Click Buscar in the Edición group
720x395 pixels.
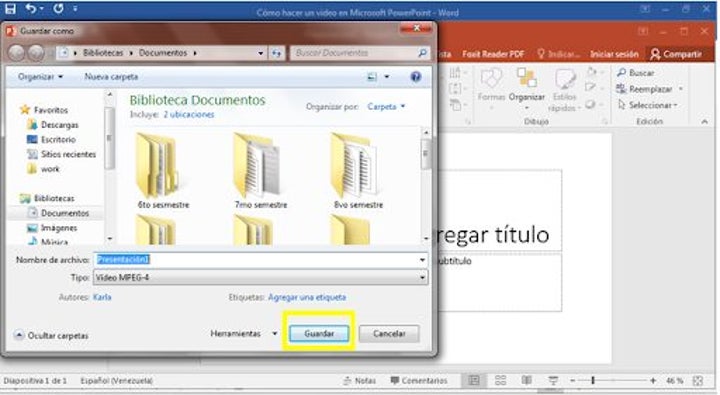(x=636, y=73)
